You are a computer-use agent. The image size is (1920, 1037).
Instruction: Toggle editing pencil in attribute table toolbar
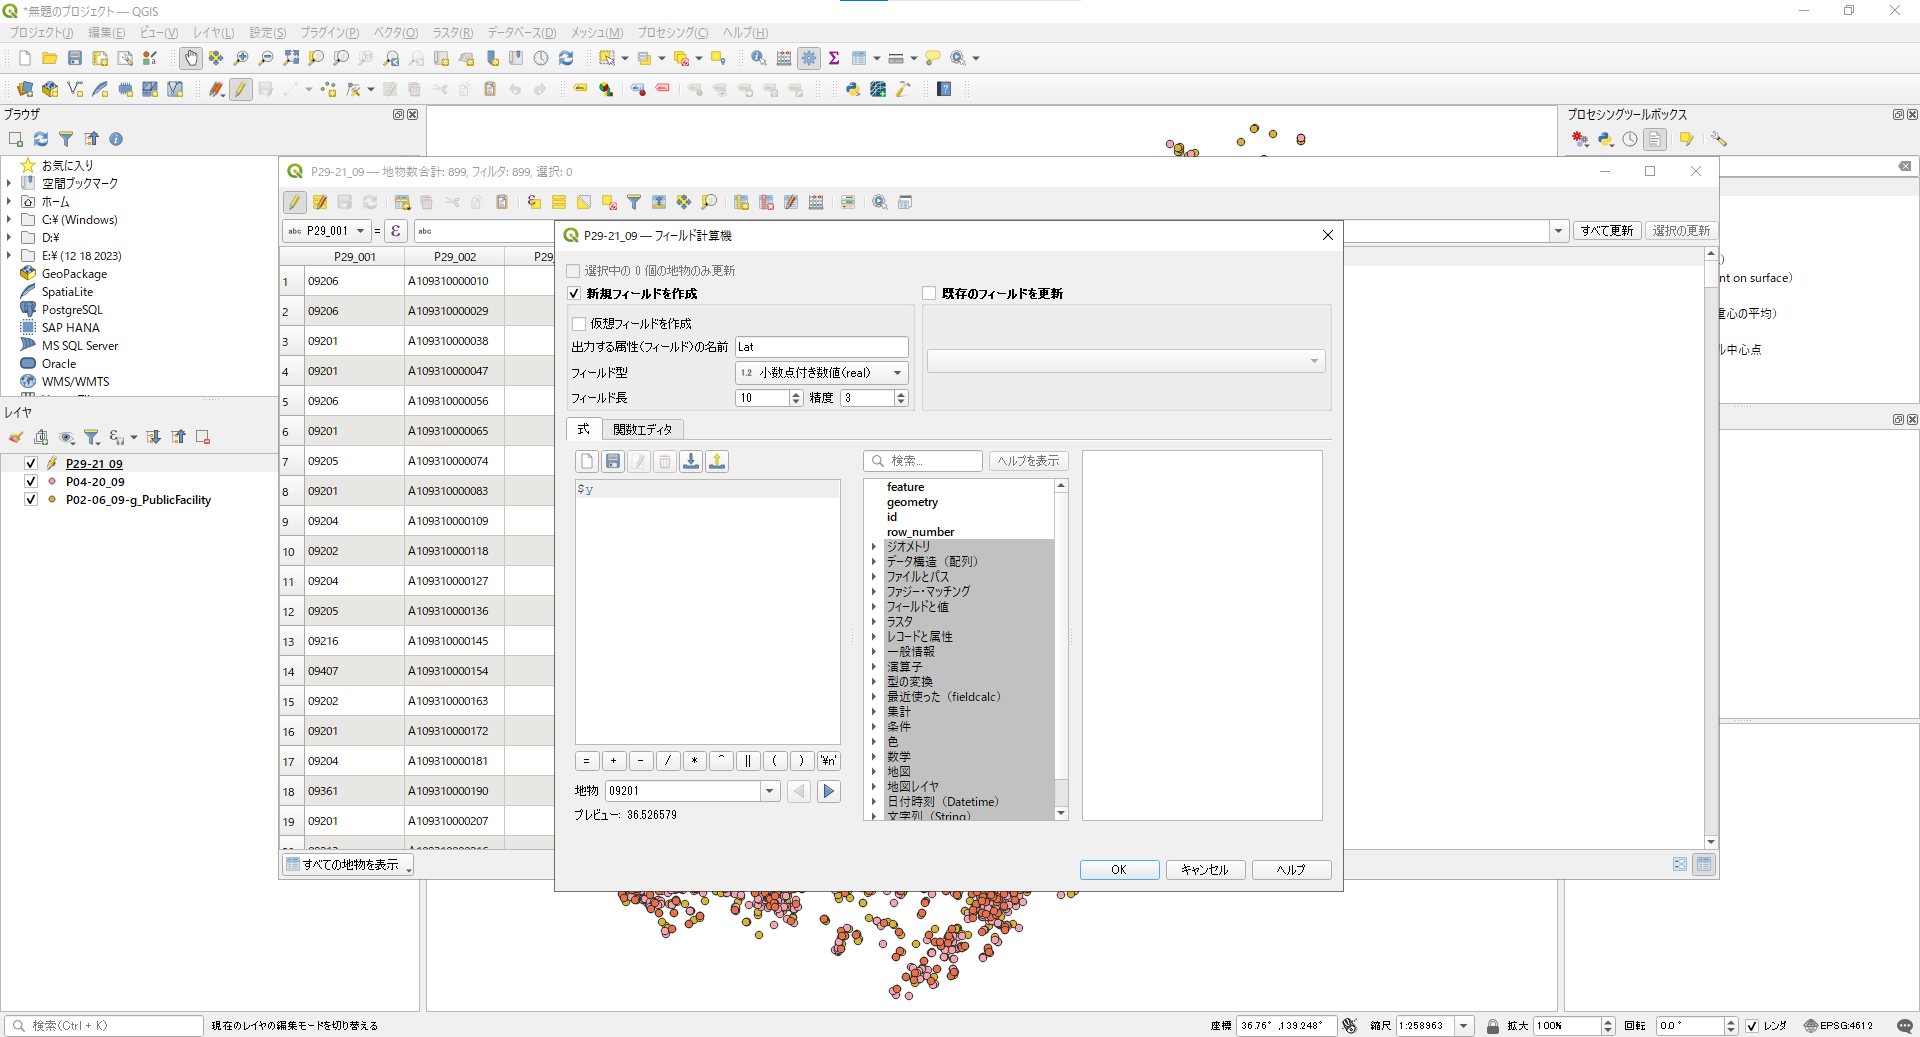(294, 202)
